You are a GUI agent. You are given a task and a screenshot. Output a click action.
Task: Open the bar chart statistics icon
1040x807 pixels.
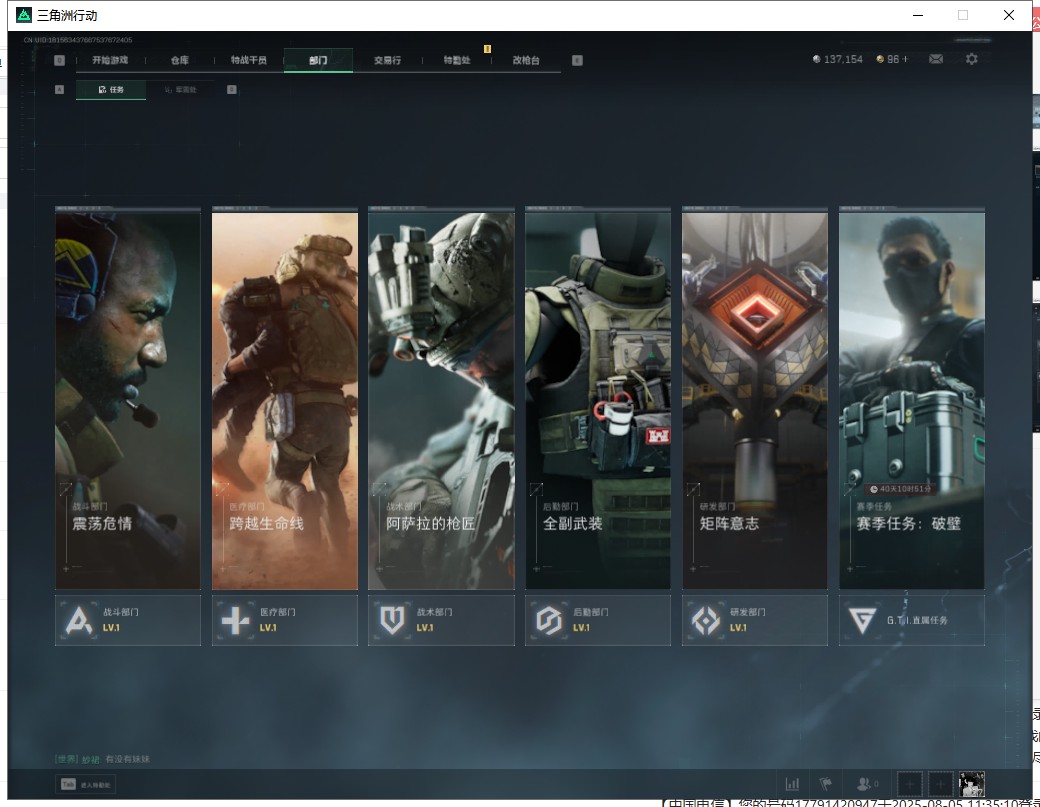[792, 784]
